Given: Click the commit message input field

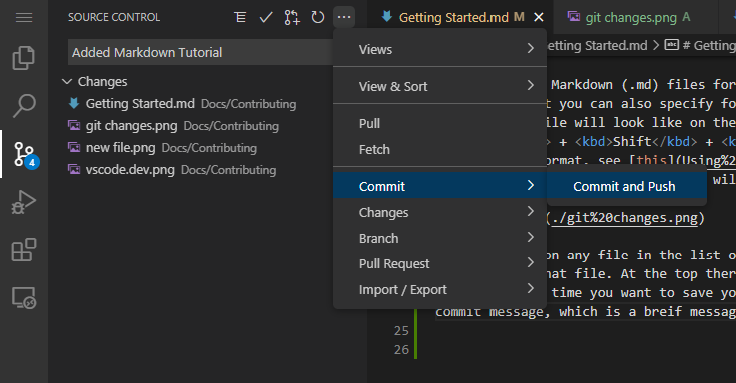Looking at the screenshot, I should click(x=200, y=52).
